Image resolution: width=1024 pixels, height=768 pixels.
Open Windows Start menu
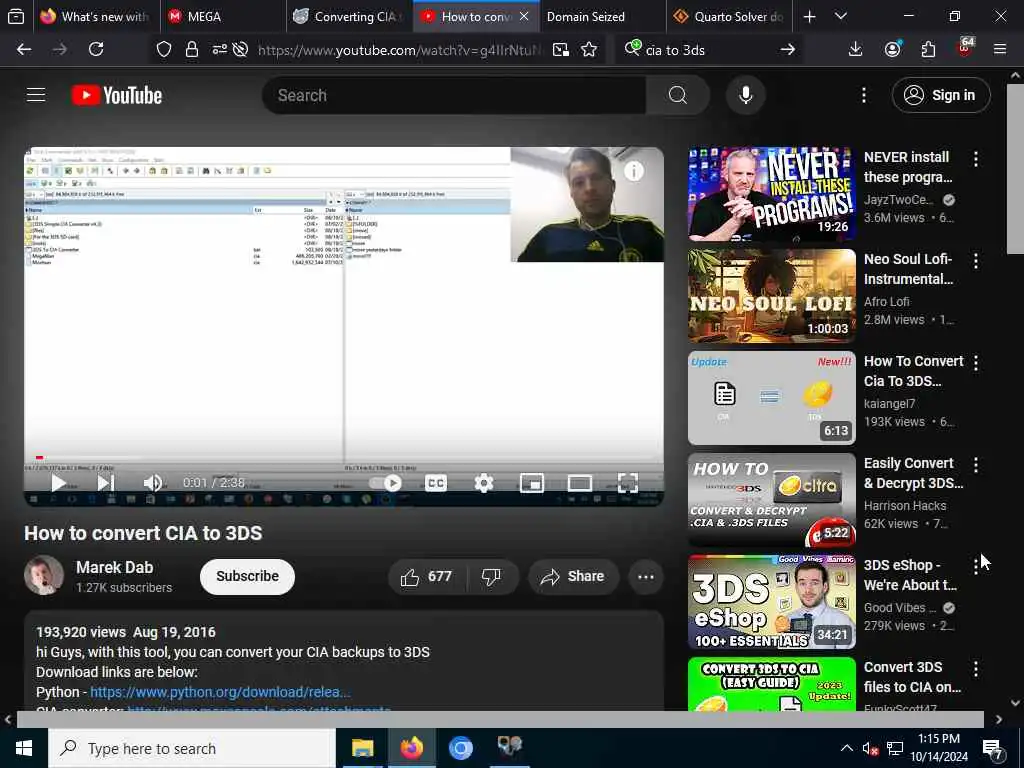24,748
